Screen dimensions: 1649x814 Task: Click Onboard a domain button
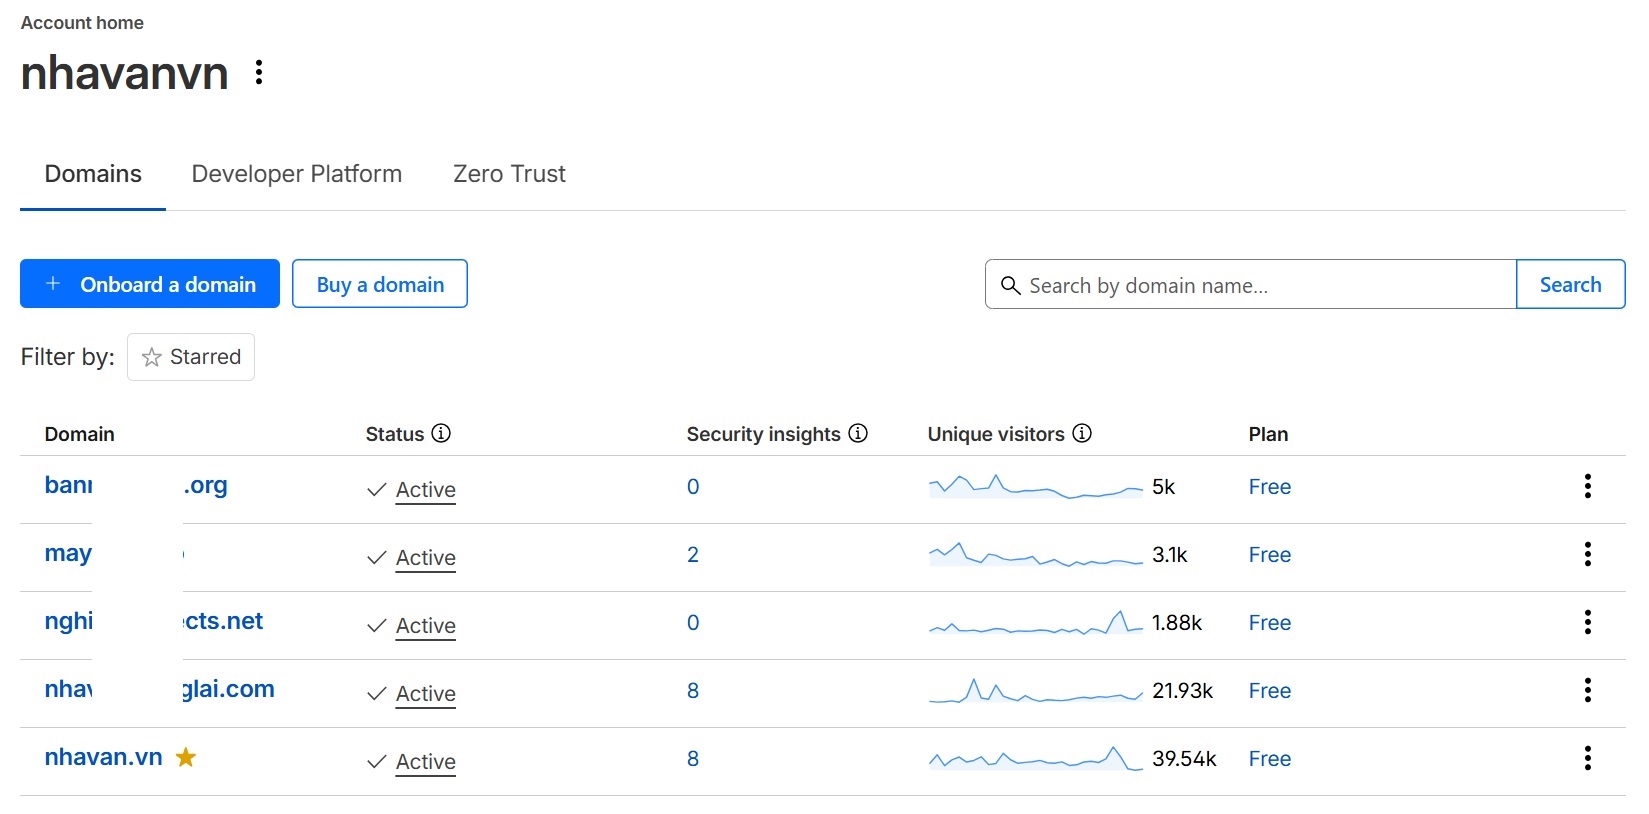(150, 284)
